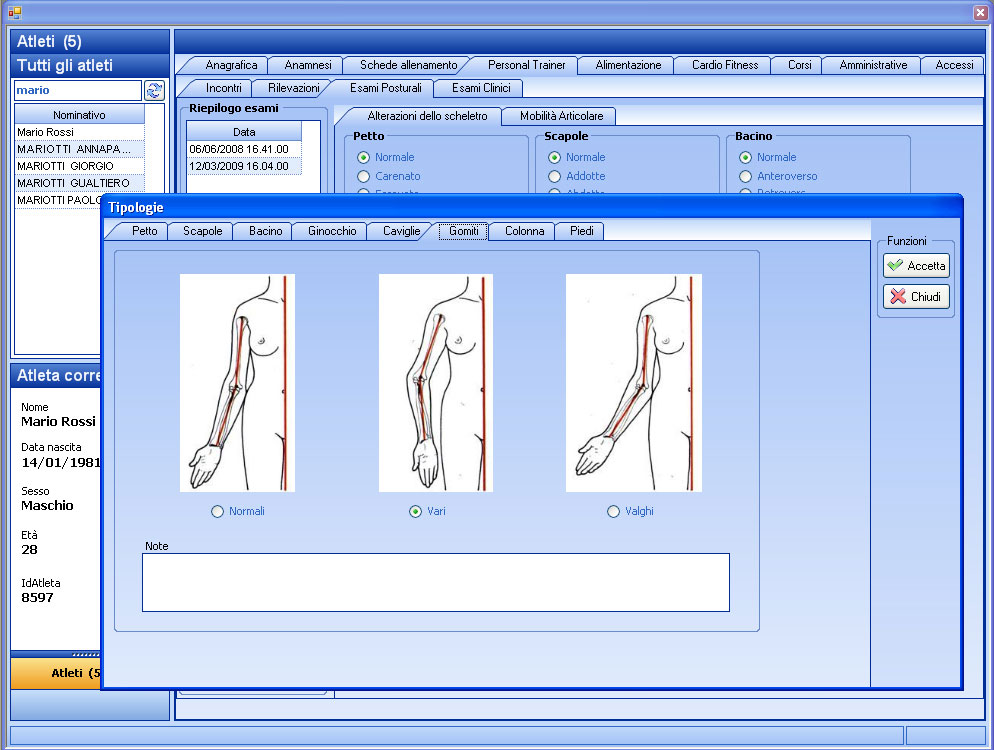Screen dimensions: 994x750
Task: Click the athlete search field containing mario
Action: [77, 90]
